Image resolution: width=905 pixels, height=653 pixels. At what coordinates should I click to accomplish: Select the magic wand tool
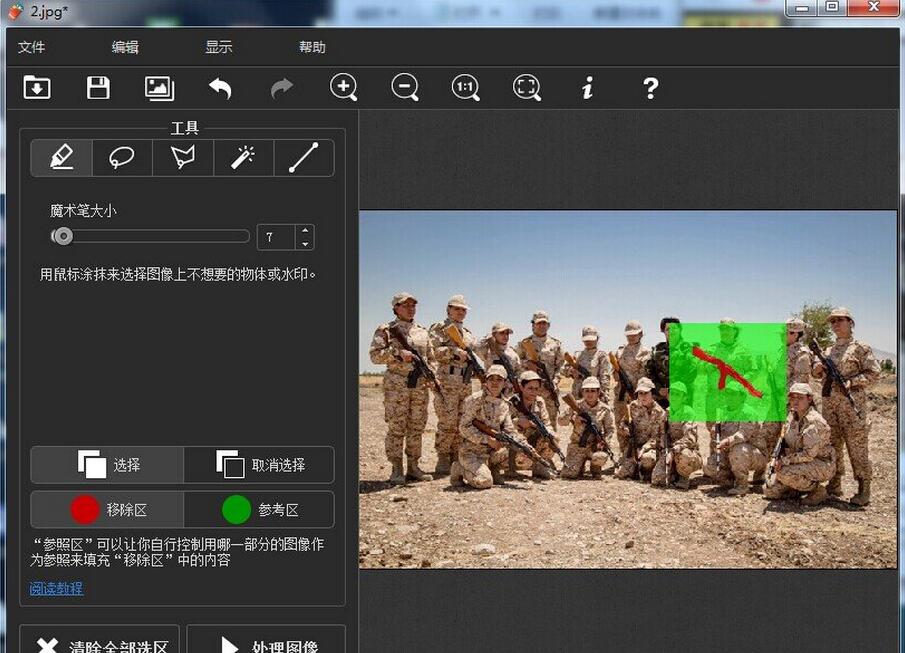pos(243,158)
